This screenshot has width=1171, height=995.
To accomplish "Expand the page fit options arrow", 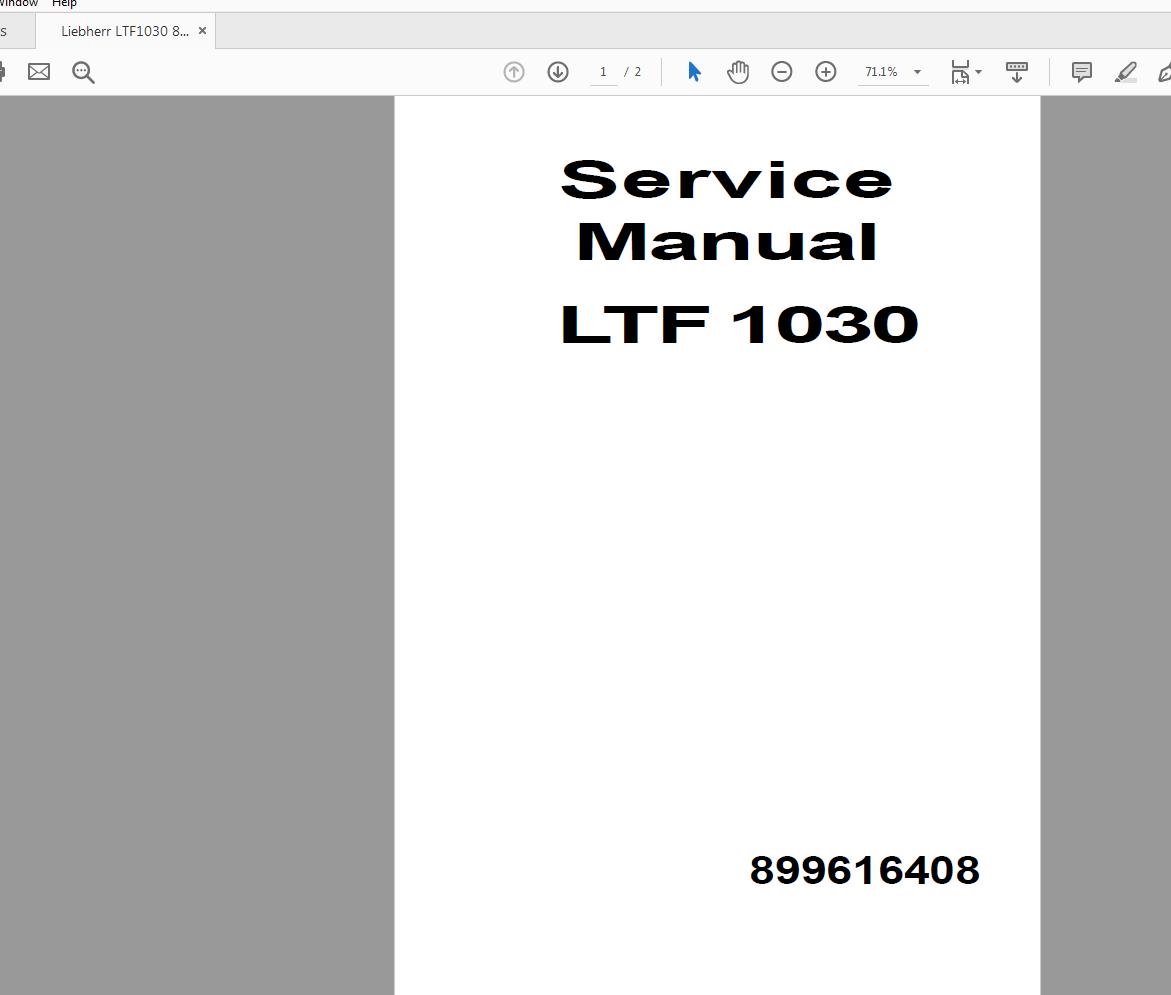I will click(x=978, y=72).
